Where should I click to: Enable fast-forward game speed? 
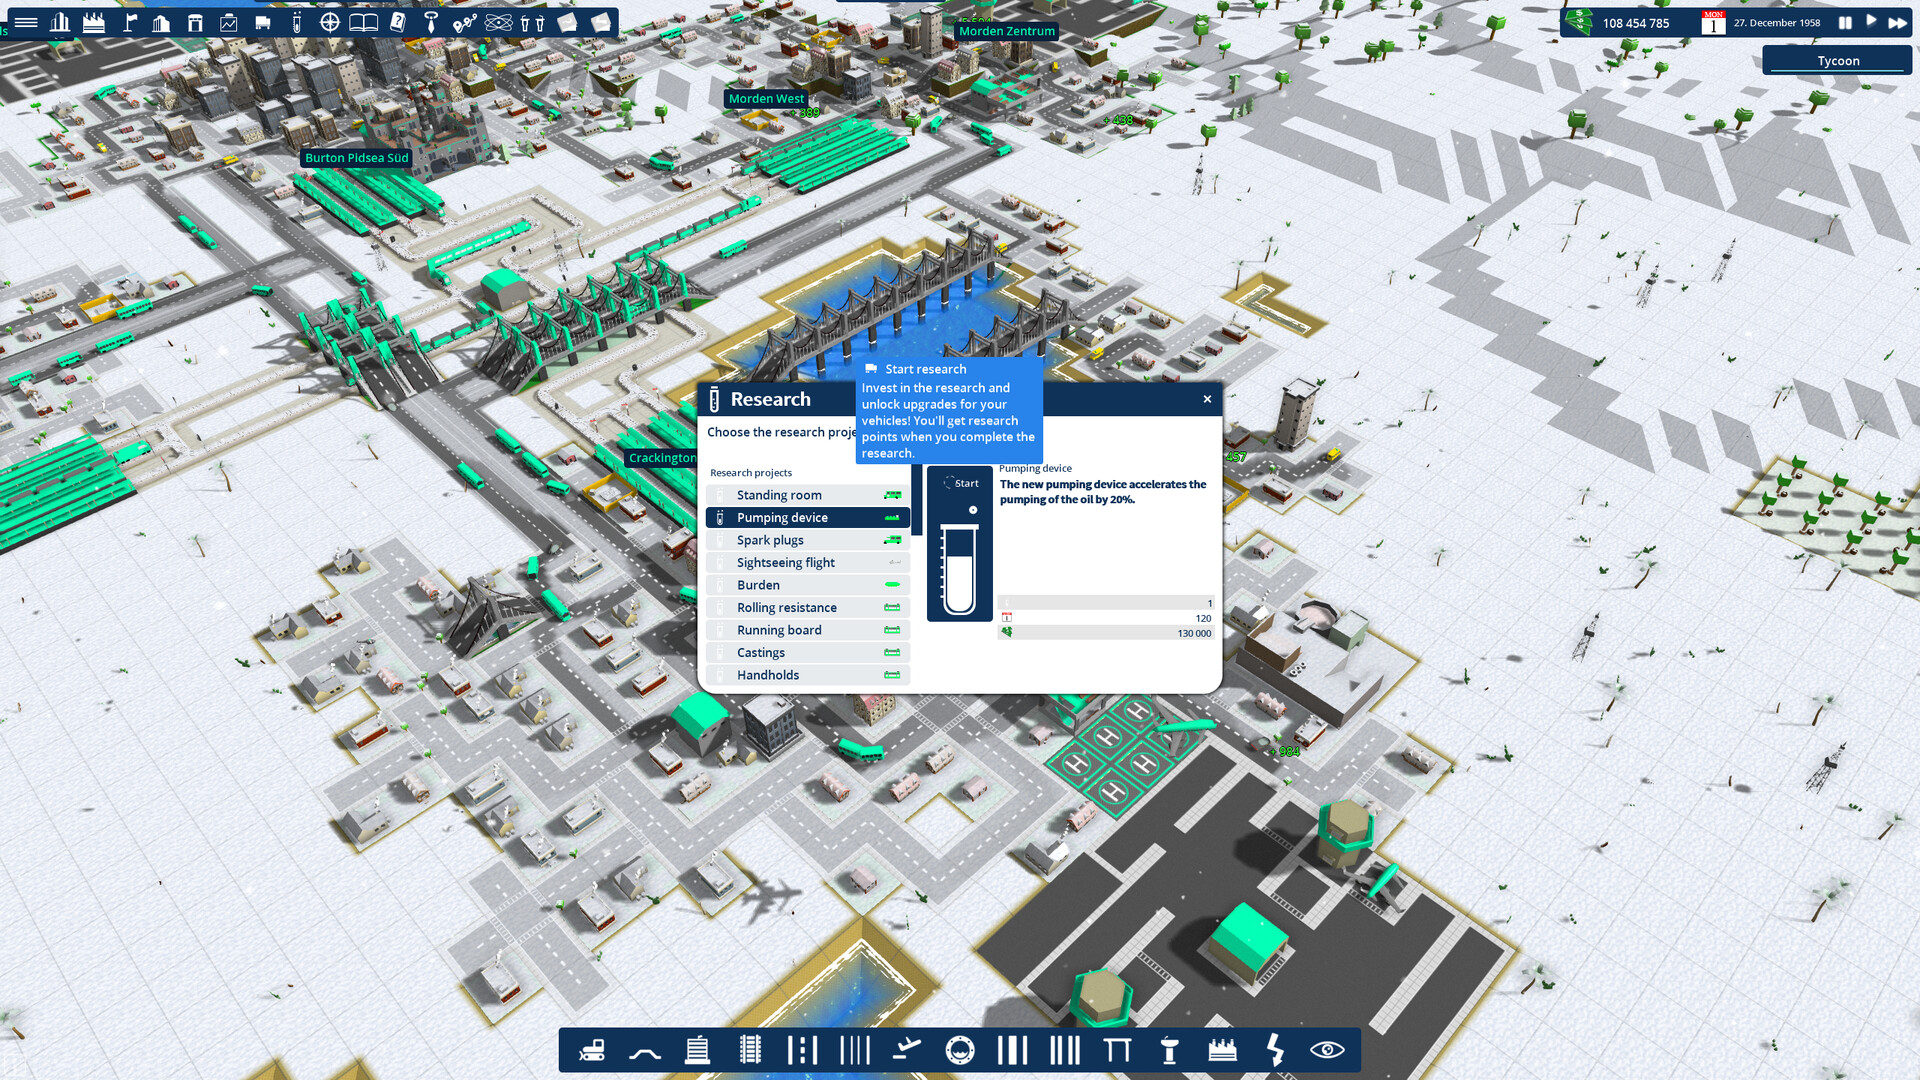click(x=1895, y=21)
